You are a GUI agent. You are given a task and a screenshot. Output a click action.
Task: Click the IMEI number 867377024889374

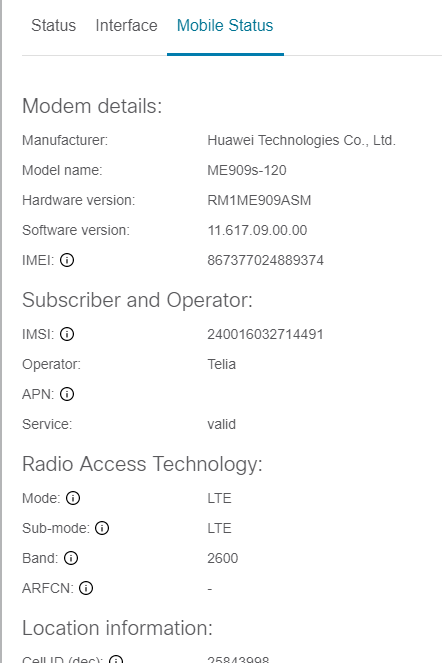[265, 260]
